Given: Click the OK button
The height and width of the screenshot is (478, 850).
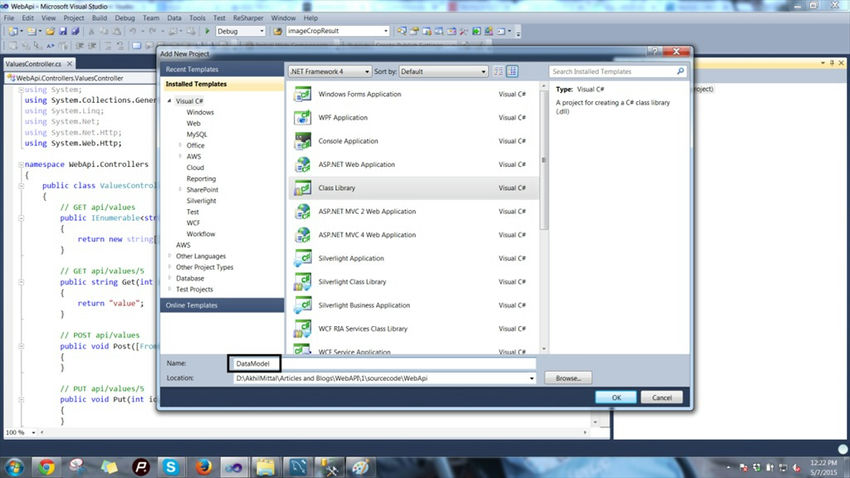Looking at the screenshot, I should [616, 397].
